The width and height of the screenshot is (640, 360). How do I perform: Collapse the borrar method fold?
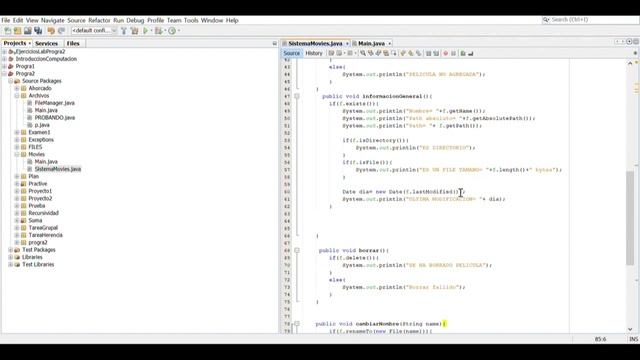coord(297,250)
